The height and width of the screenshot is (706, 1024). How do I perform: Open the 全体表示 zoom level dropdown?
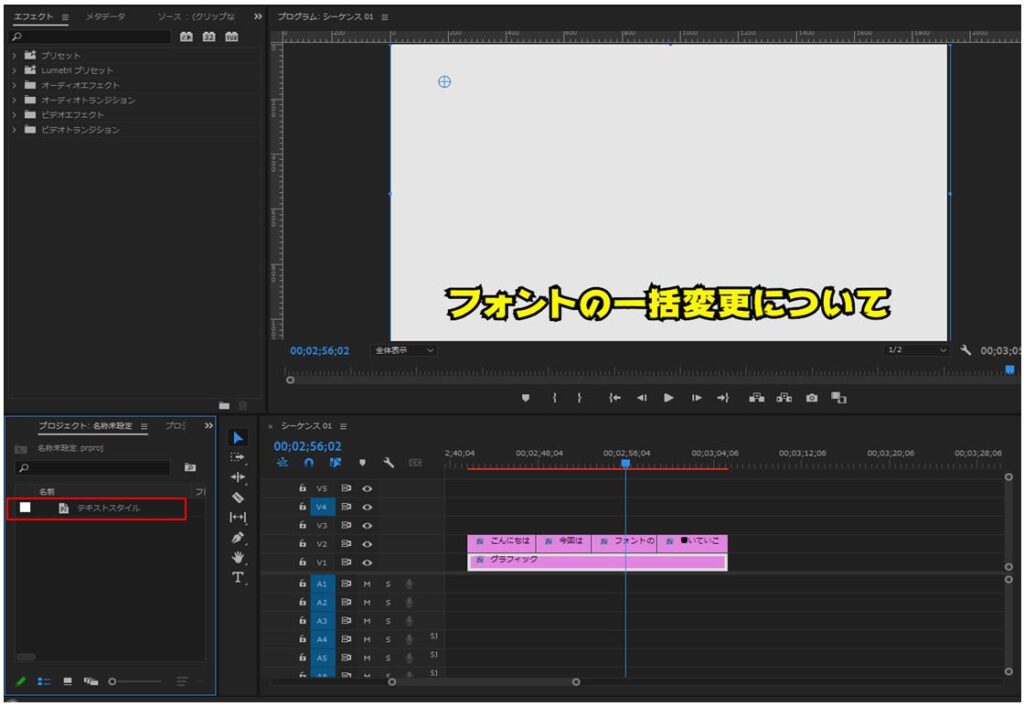404,351
